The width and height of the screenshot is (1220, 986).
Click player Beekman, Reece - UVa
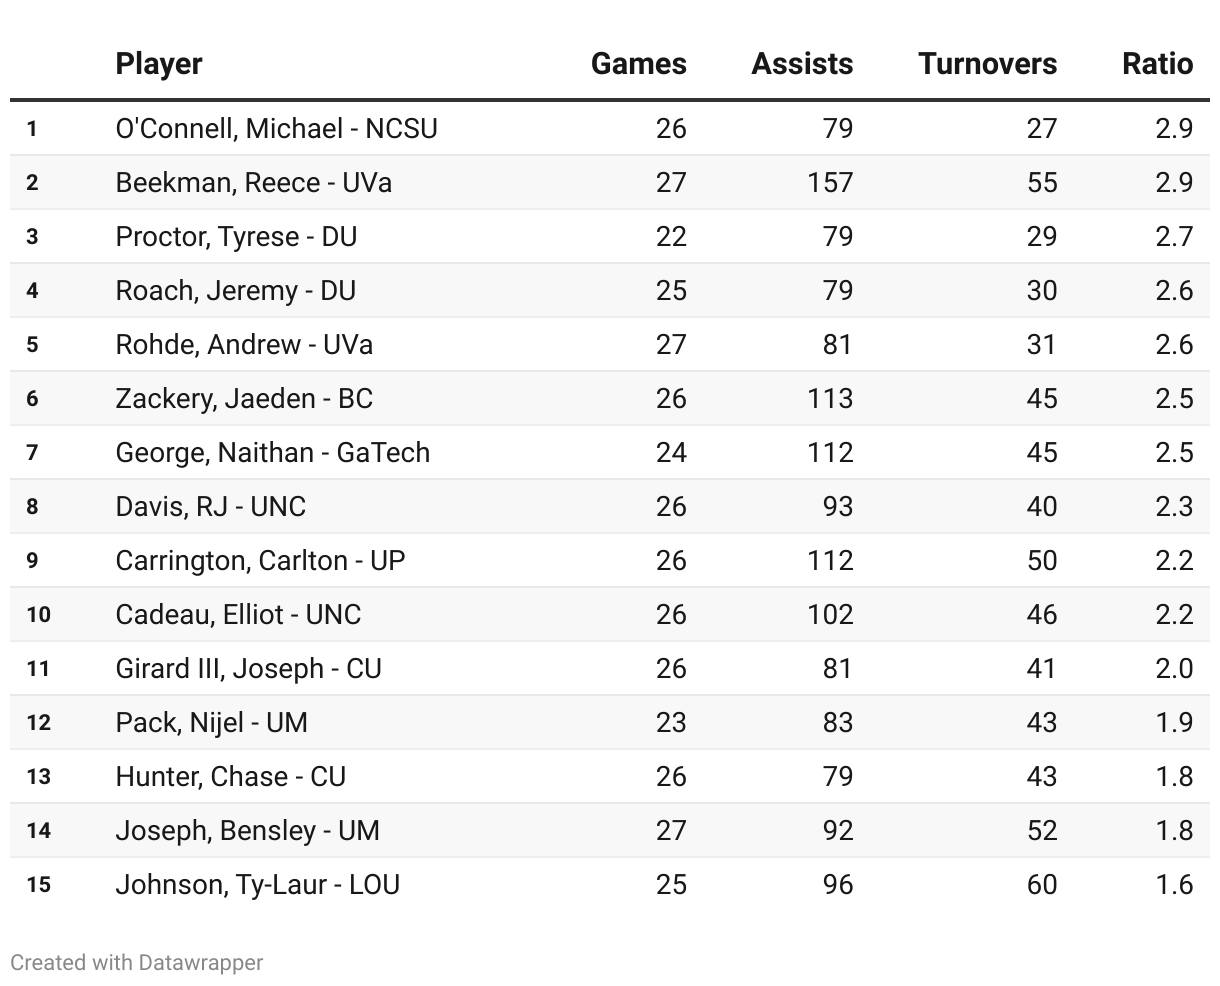coord(254,182)
